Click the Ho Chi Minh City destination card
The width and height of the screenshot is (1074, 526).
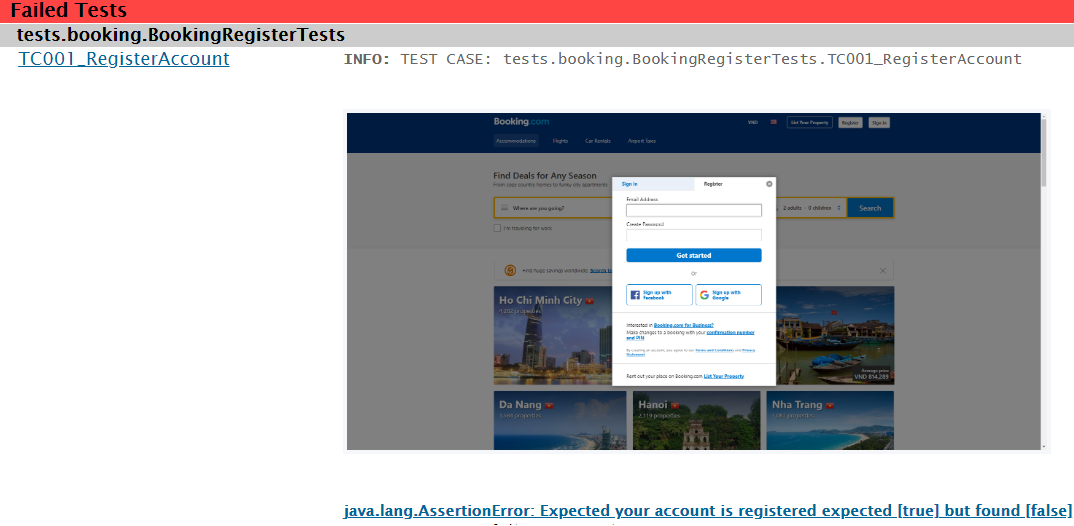(553, 335)
